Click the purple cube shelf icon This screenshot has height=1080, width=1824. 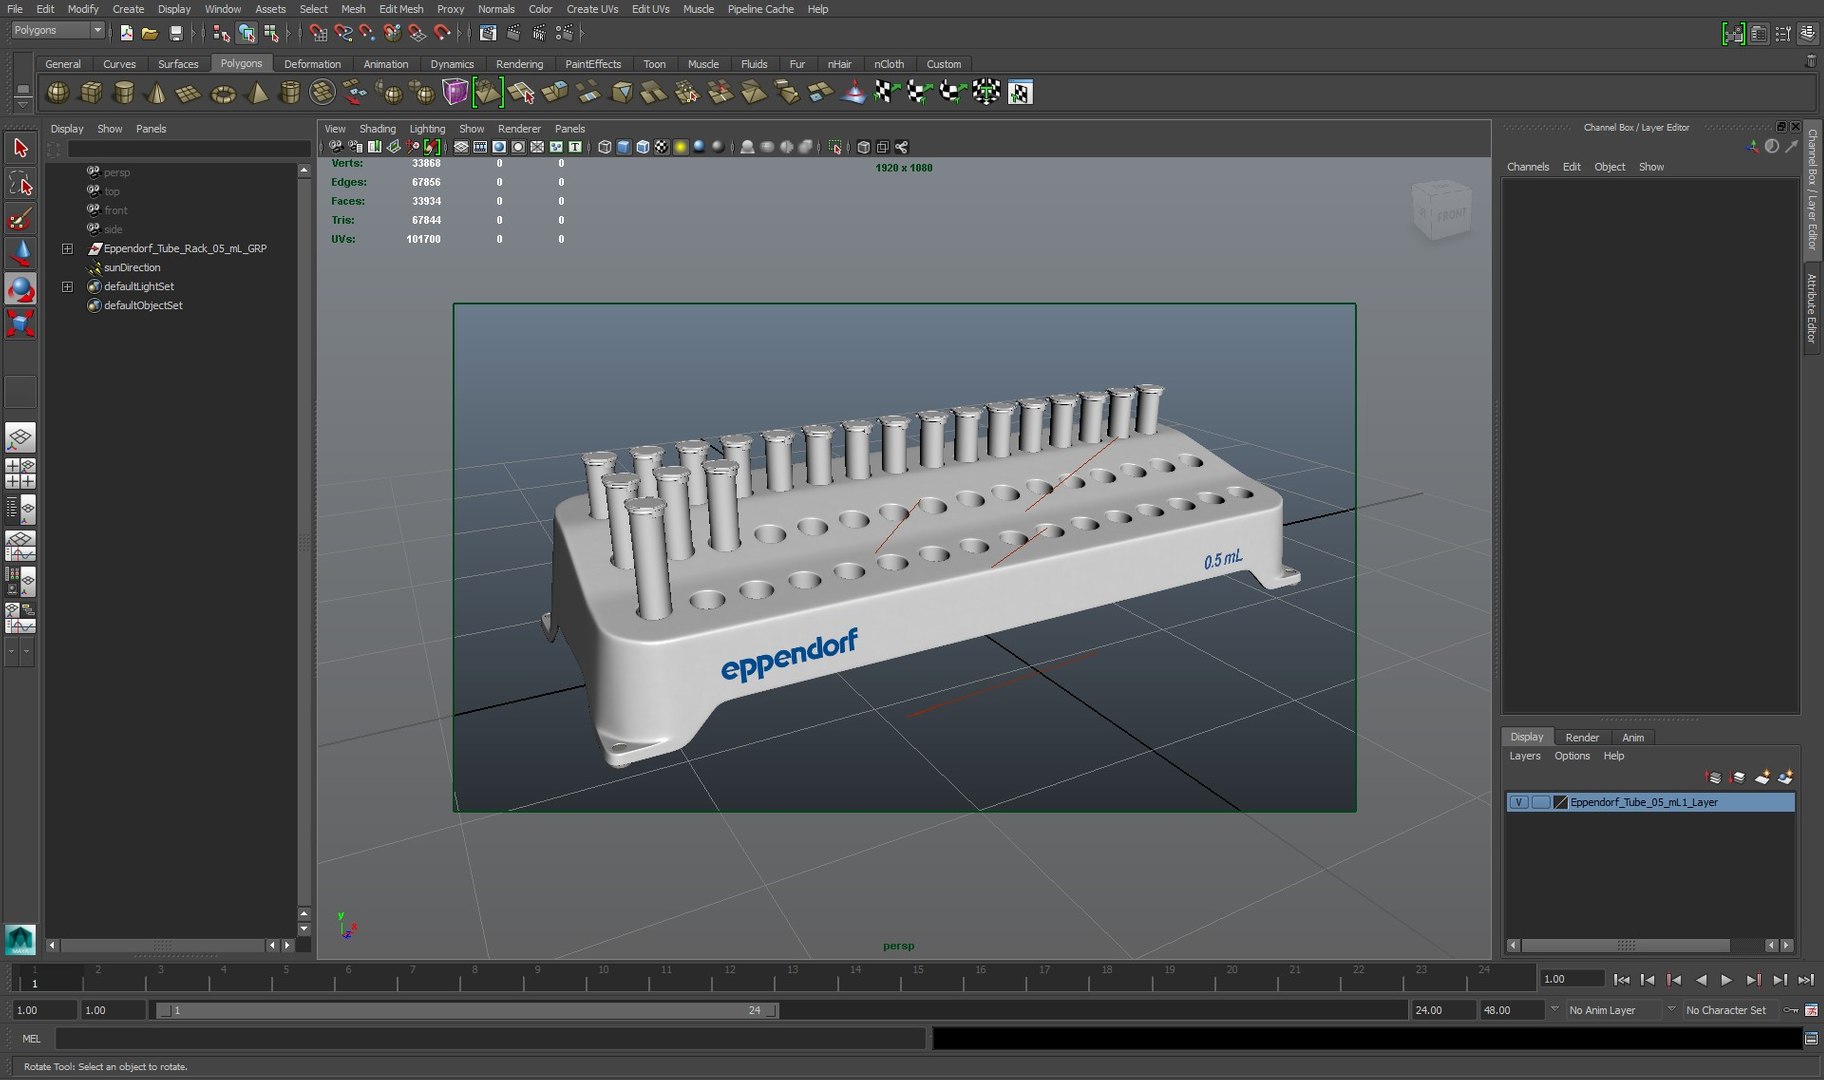(455, 93)
